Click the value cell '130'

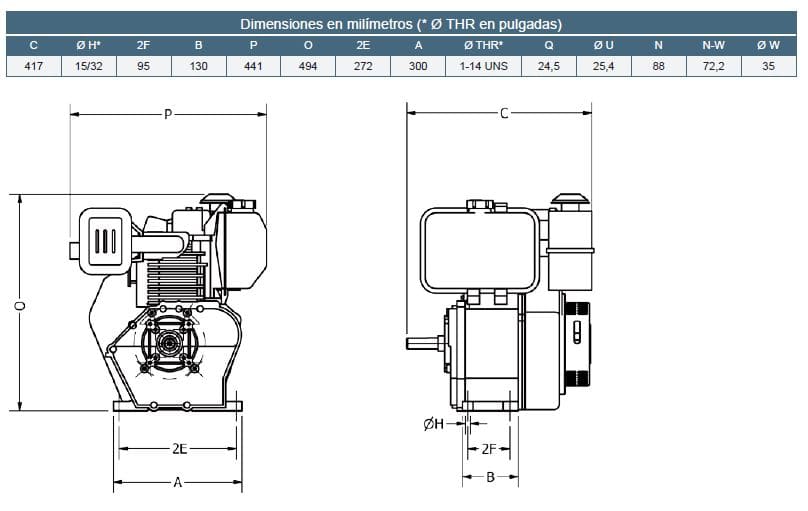[198, 66]
